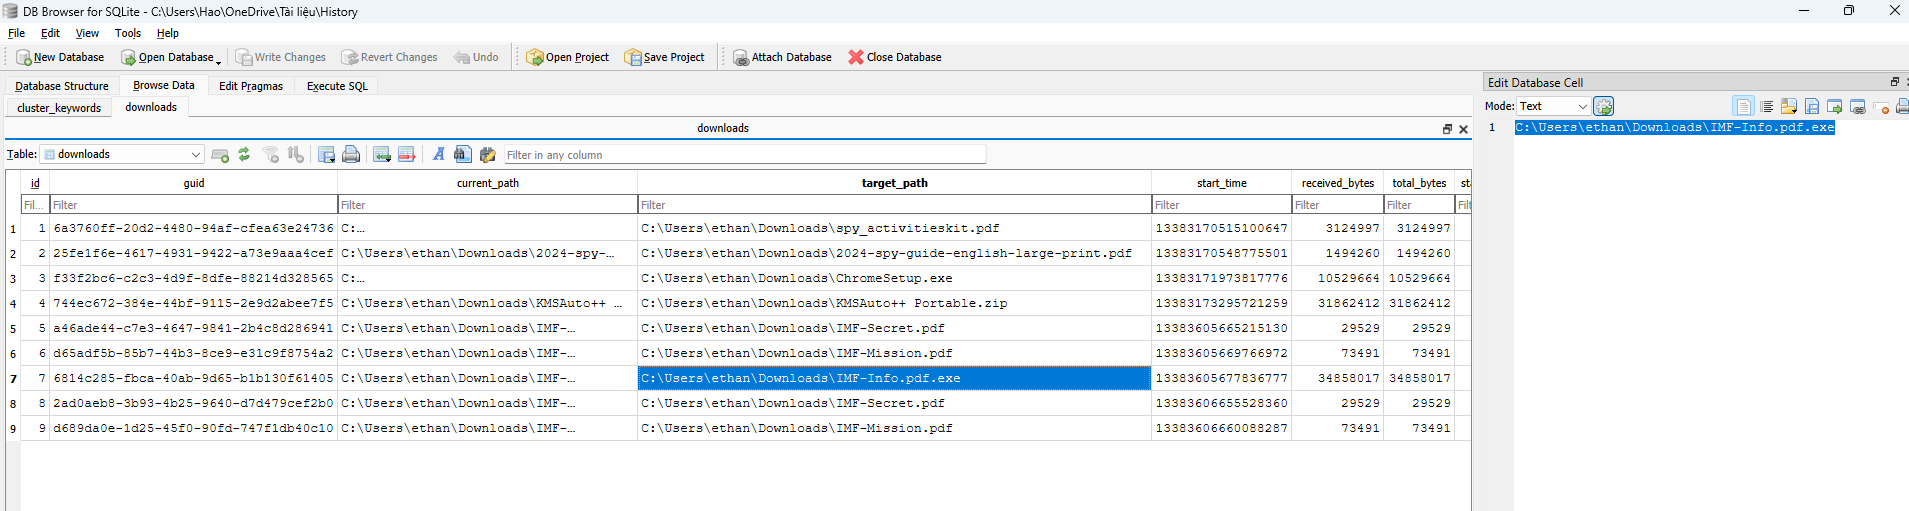Click the text editor view icon in cell editor
This screenshot has height=511, width=1909.
(x=1743, y=106)
